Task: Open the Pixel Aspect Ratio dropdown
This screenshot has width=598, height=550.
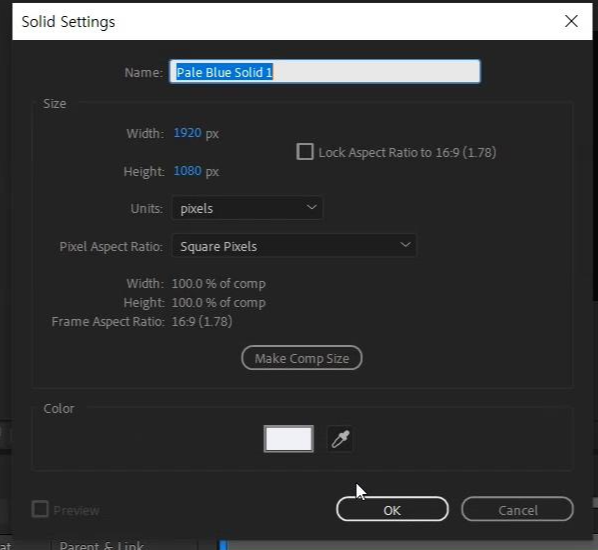Action: pos(294,246)
